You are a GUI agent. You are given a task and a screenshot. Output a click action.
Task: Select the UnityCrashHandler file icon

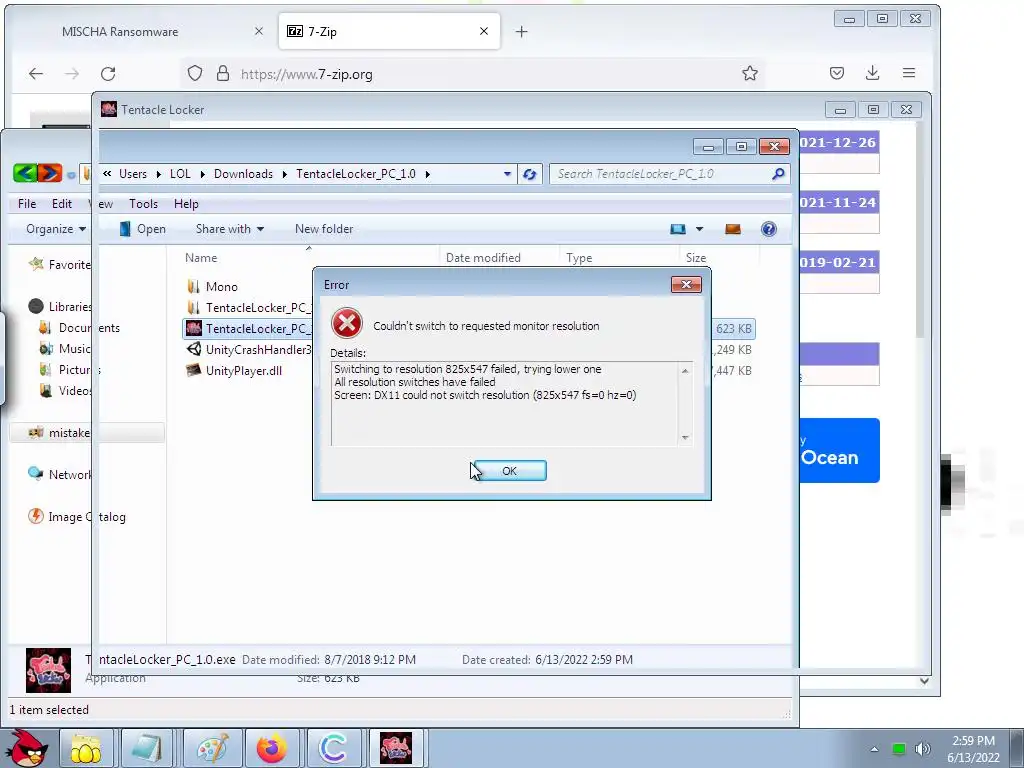(x=193, y=349)
